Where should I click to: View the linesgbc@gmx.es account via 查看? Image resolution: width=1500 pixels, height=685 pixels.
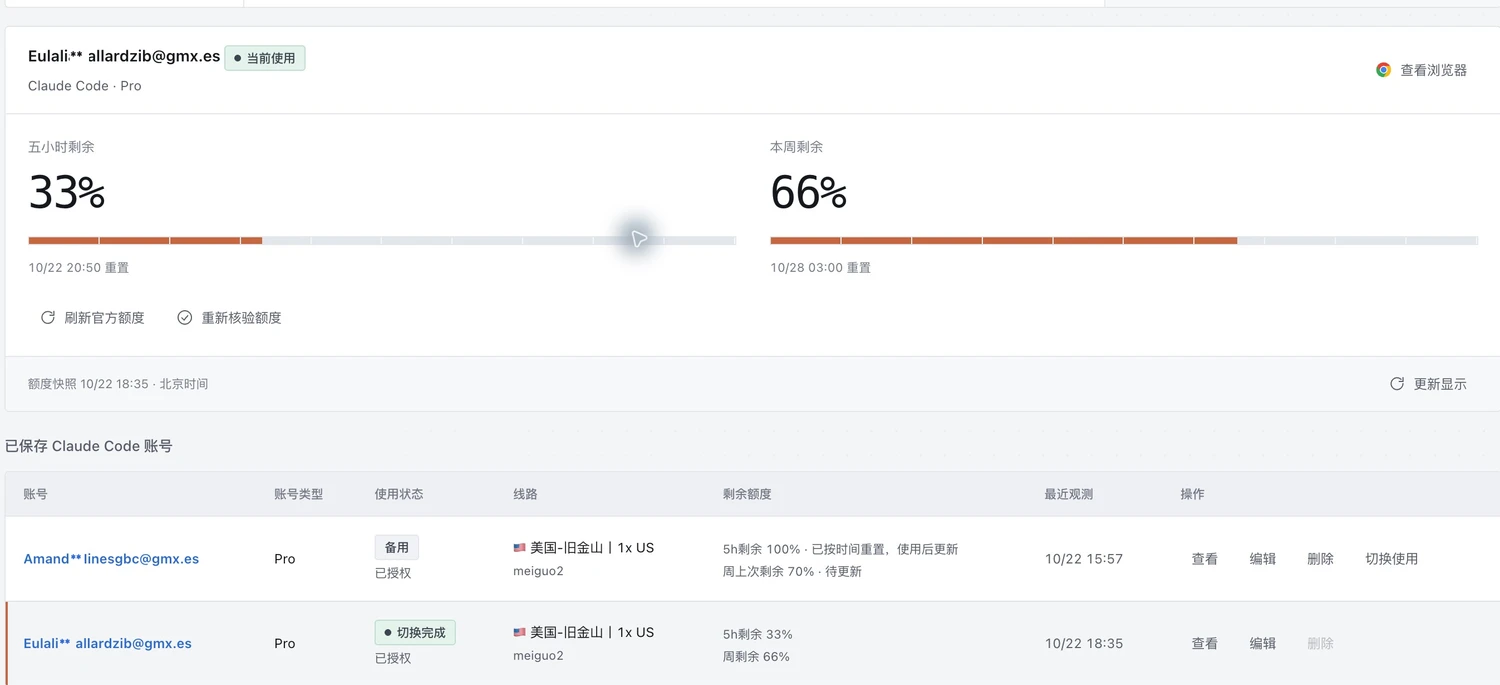[1204, 559]
